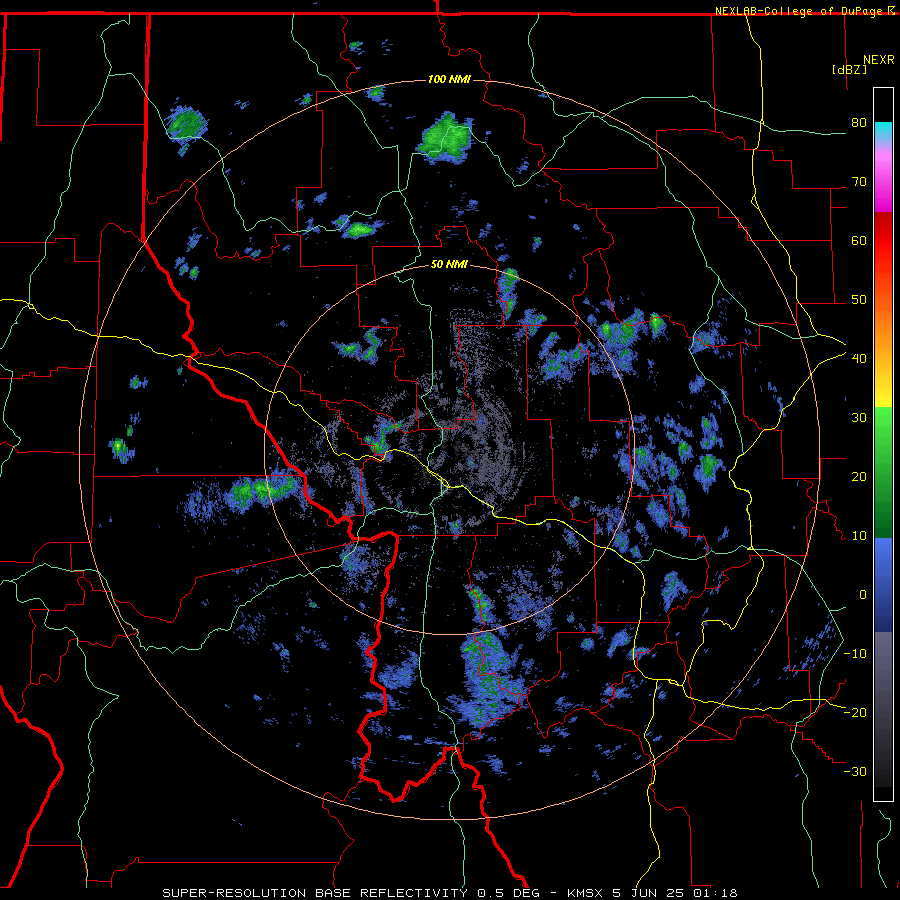Image resolution: width=900 pixels, height=900 pixels.
Task: Click the 80 value on the dBZ scale
Action: [x=859, y=123]
